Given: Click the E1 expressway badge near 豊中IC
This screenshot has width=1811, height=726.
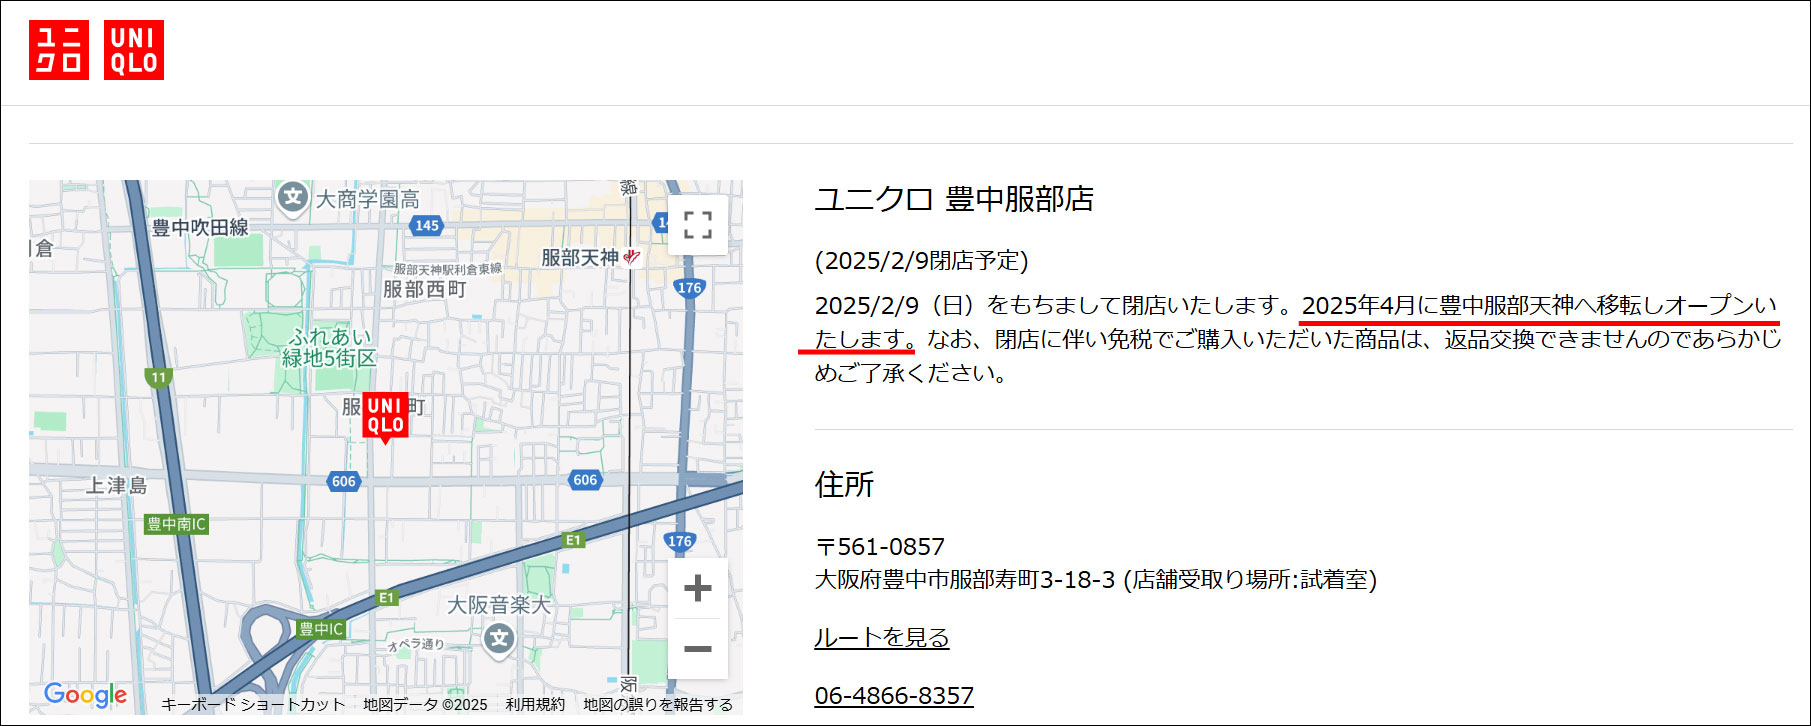Looking at the screenshot, I should point(386,598).
